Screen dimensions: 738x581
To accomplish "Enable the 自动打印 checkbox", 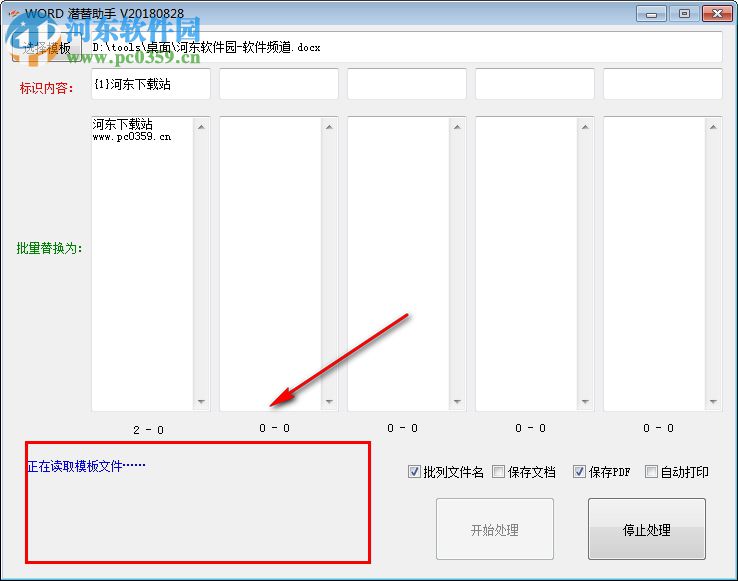I will point(651,471).
